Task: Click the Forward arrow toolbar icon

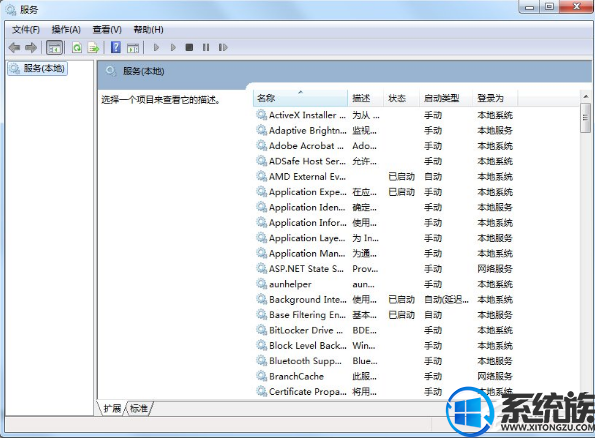Action: click(x=31, y=47)
